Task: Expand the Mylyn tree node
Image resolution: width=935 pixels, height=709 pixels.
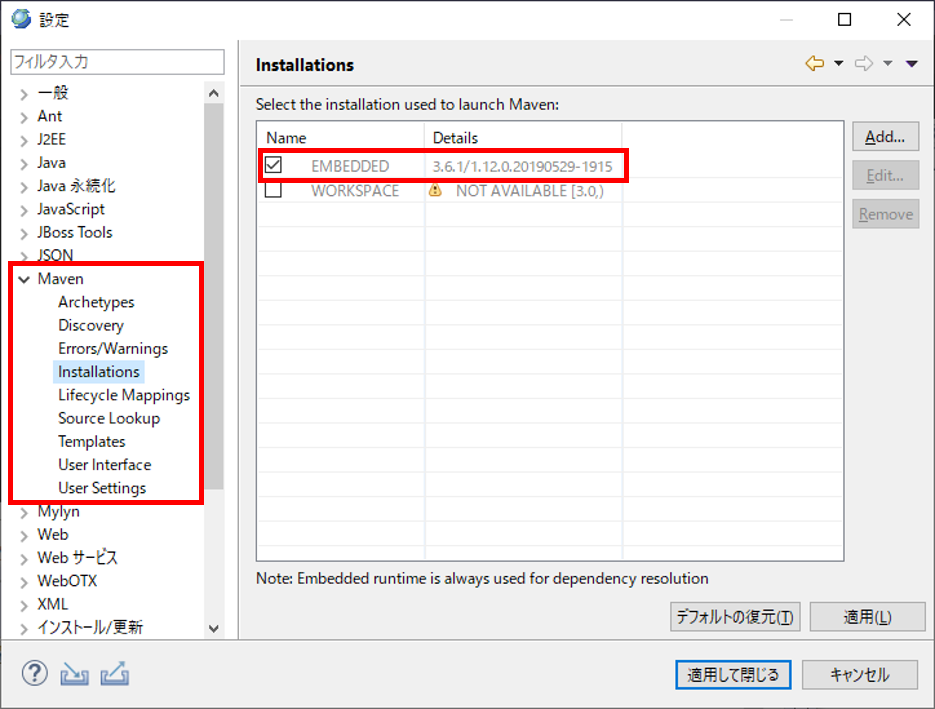Action: (24, 512)
